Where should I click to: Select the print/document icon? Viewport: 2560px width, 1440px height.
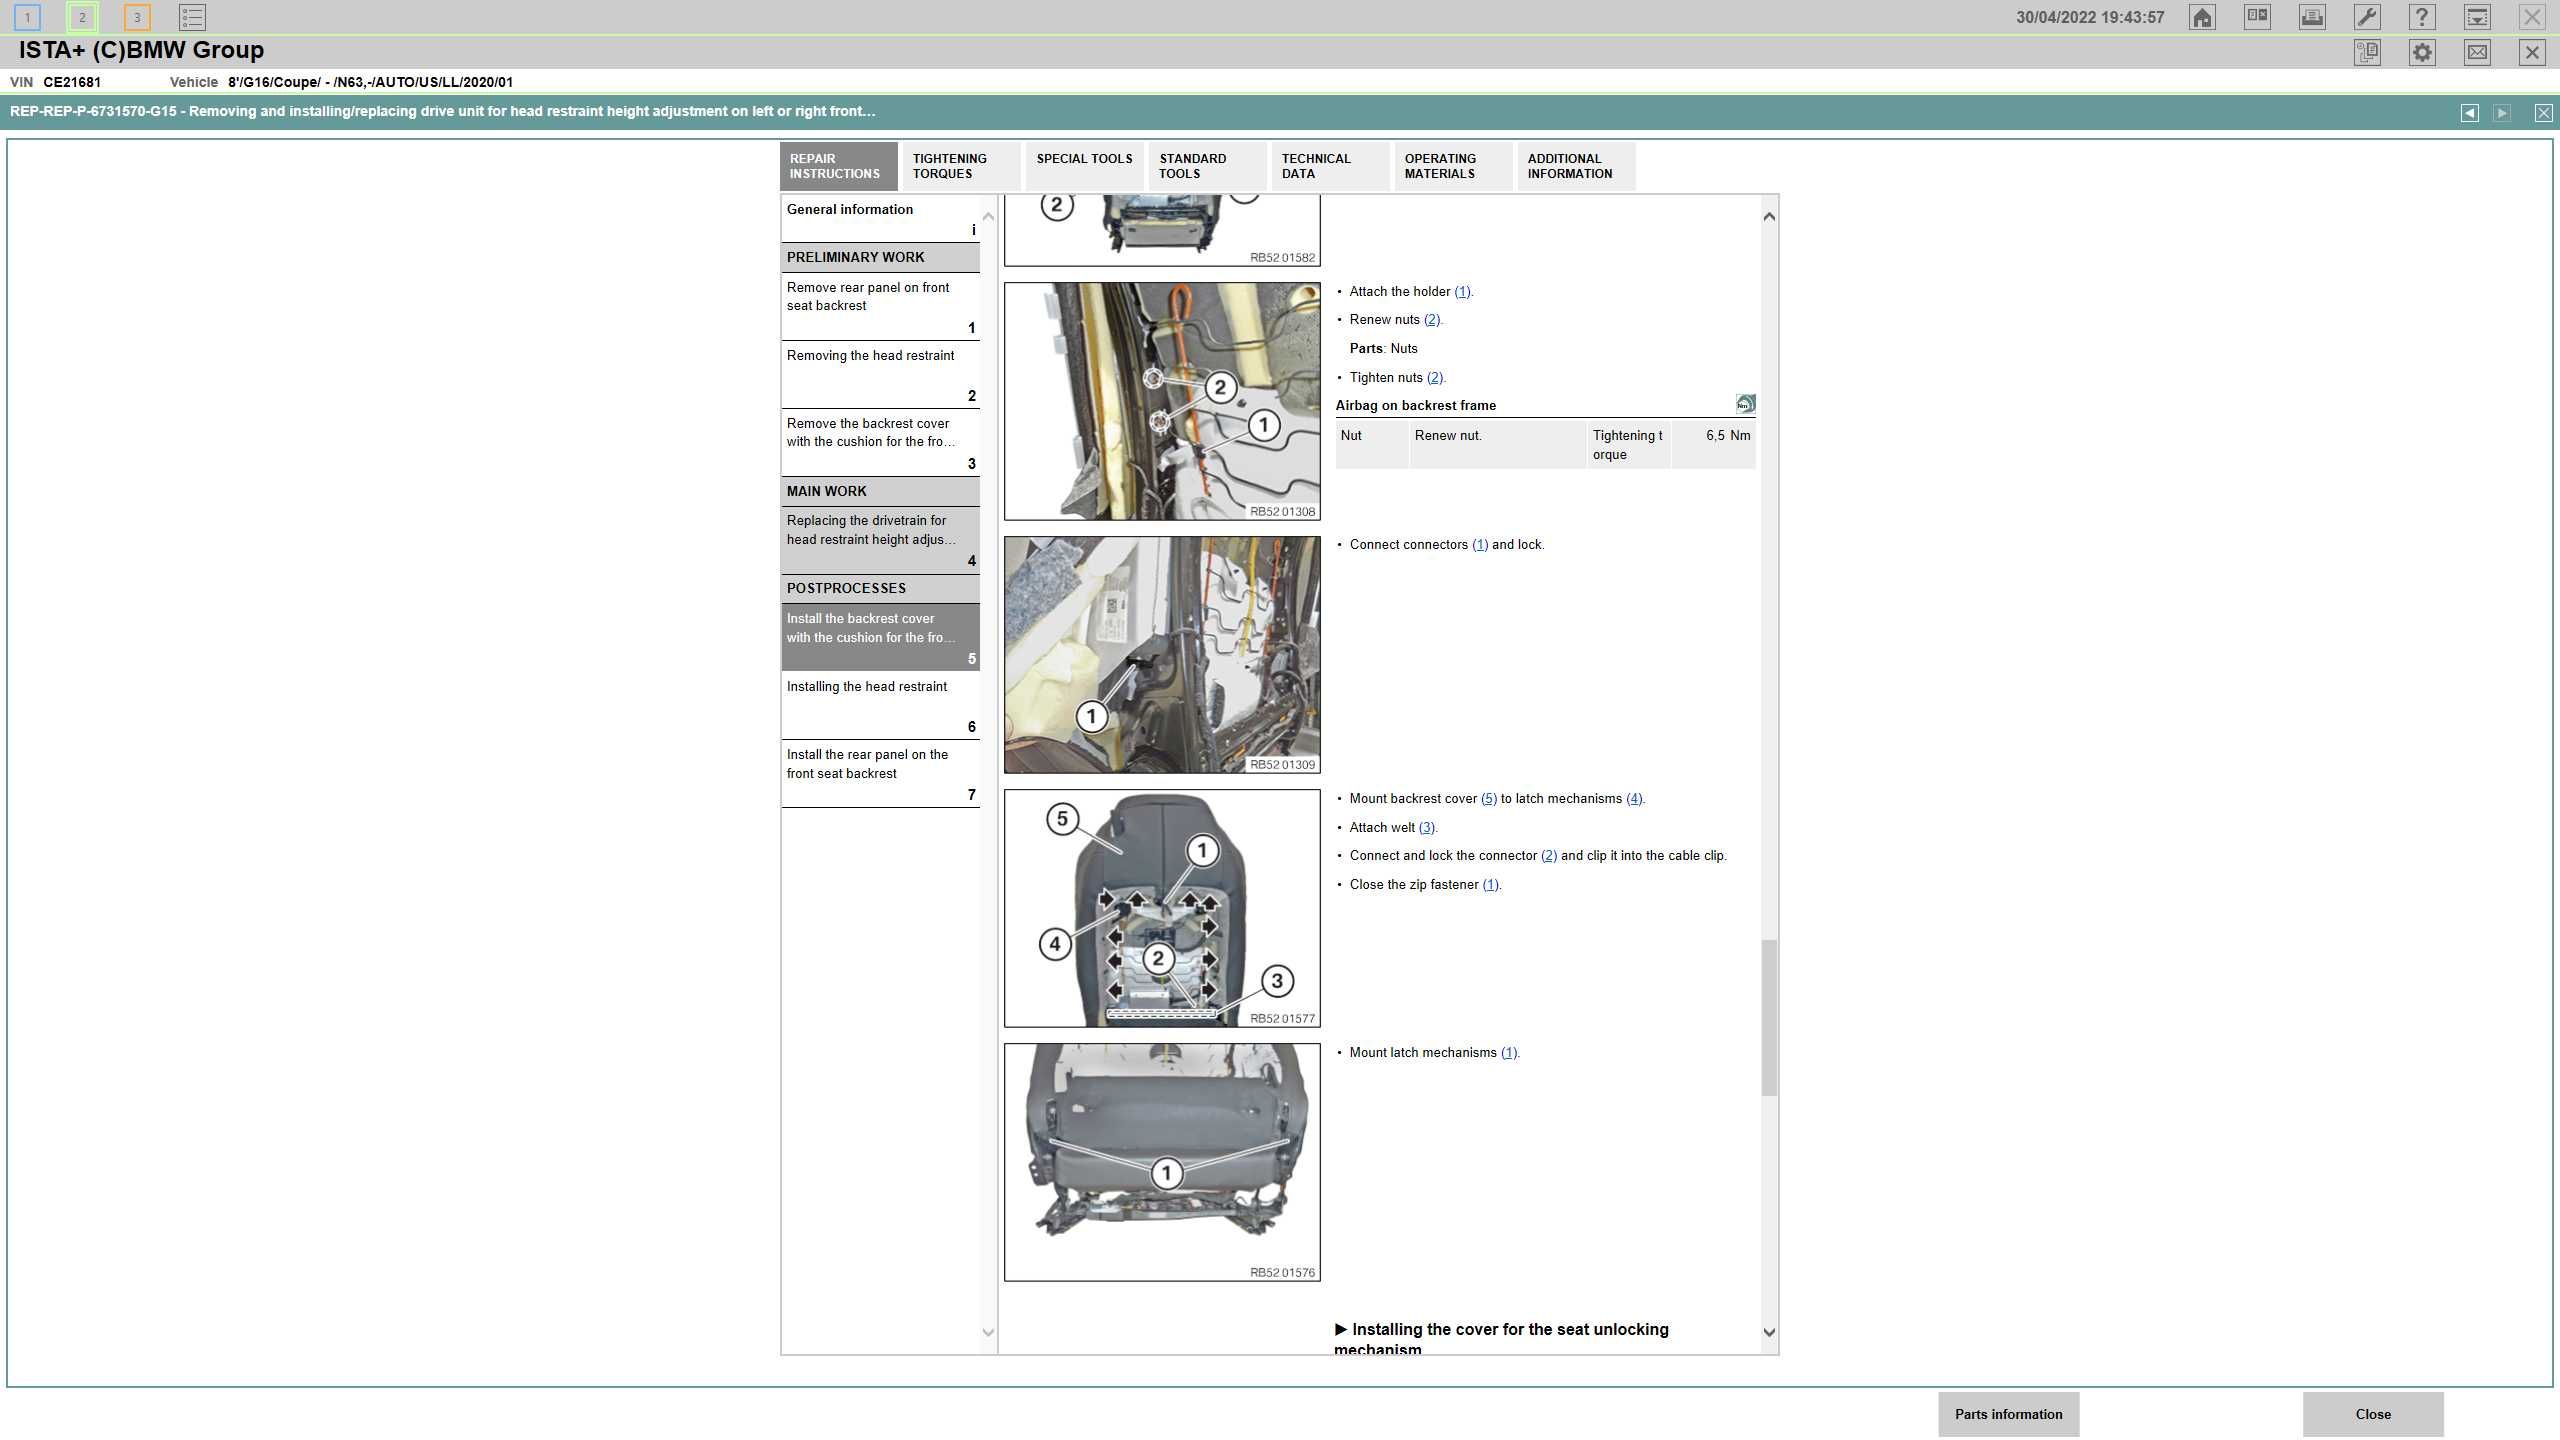[2310, 16]
